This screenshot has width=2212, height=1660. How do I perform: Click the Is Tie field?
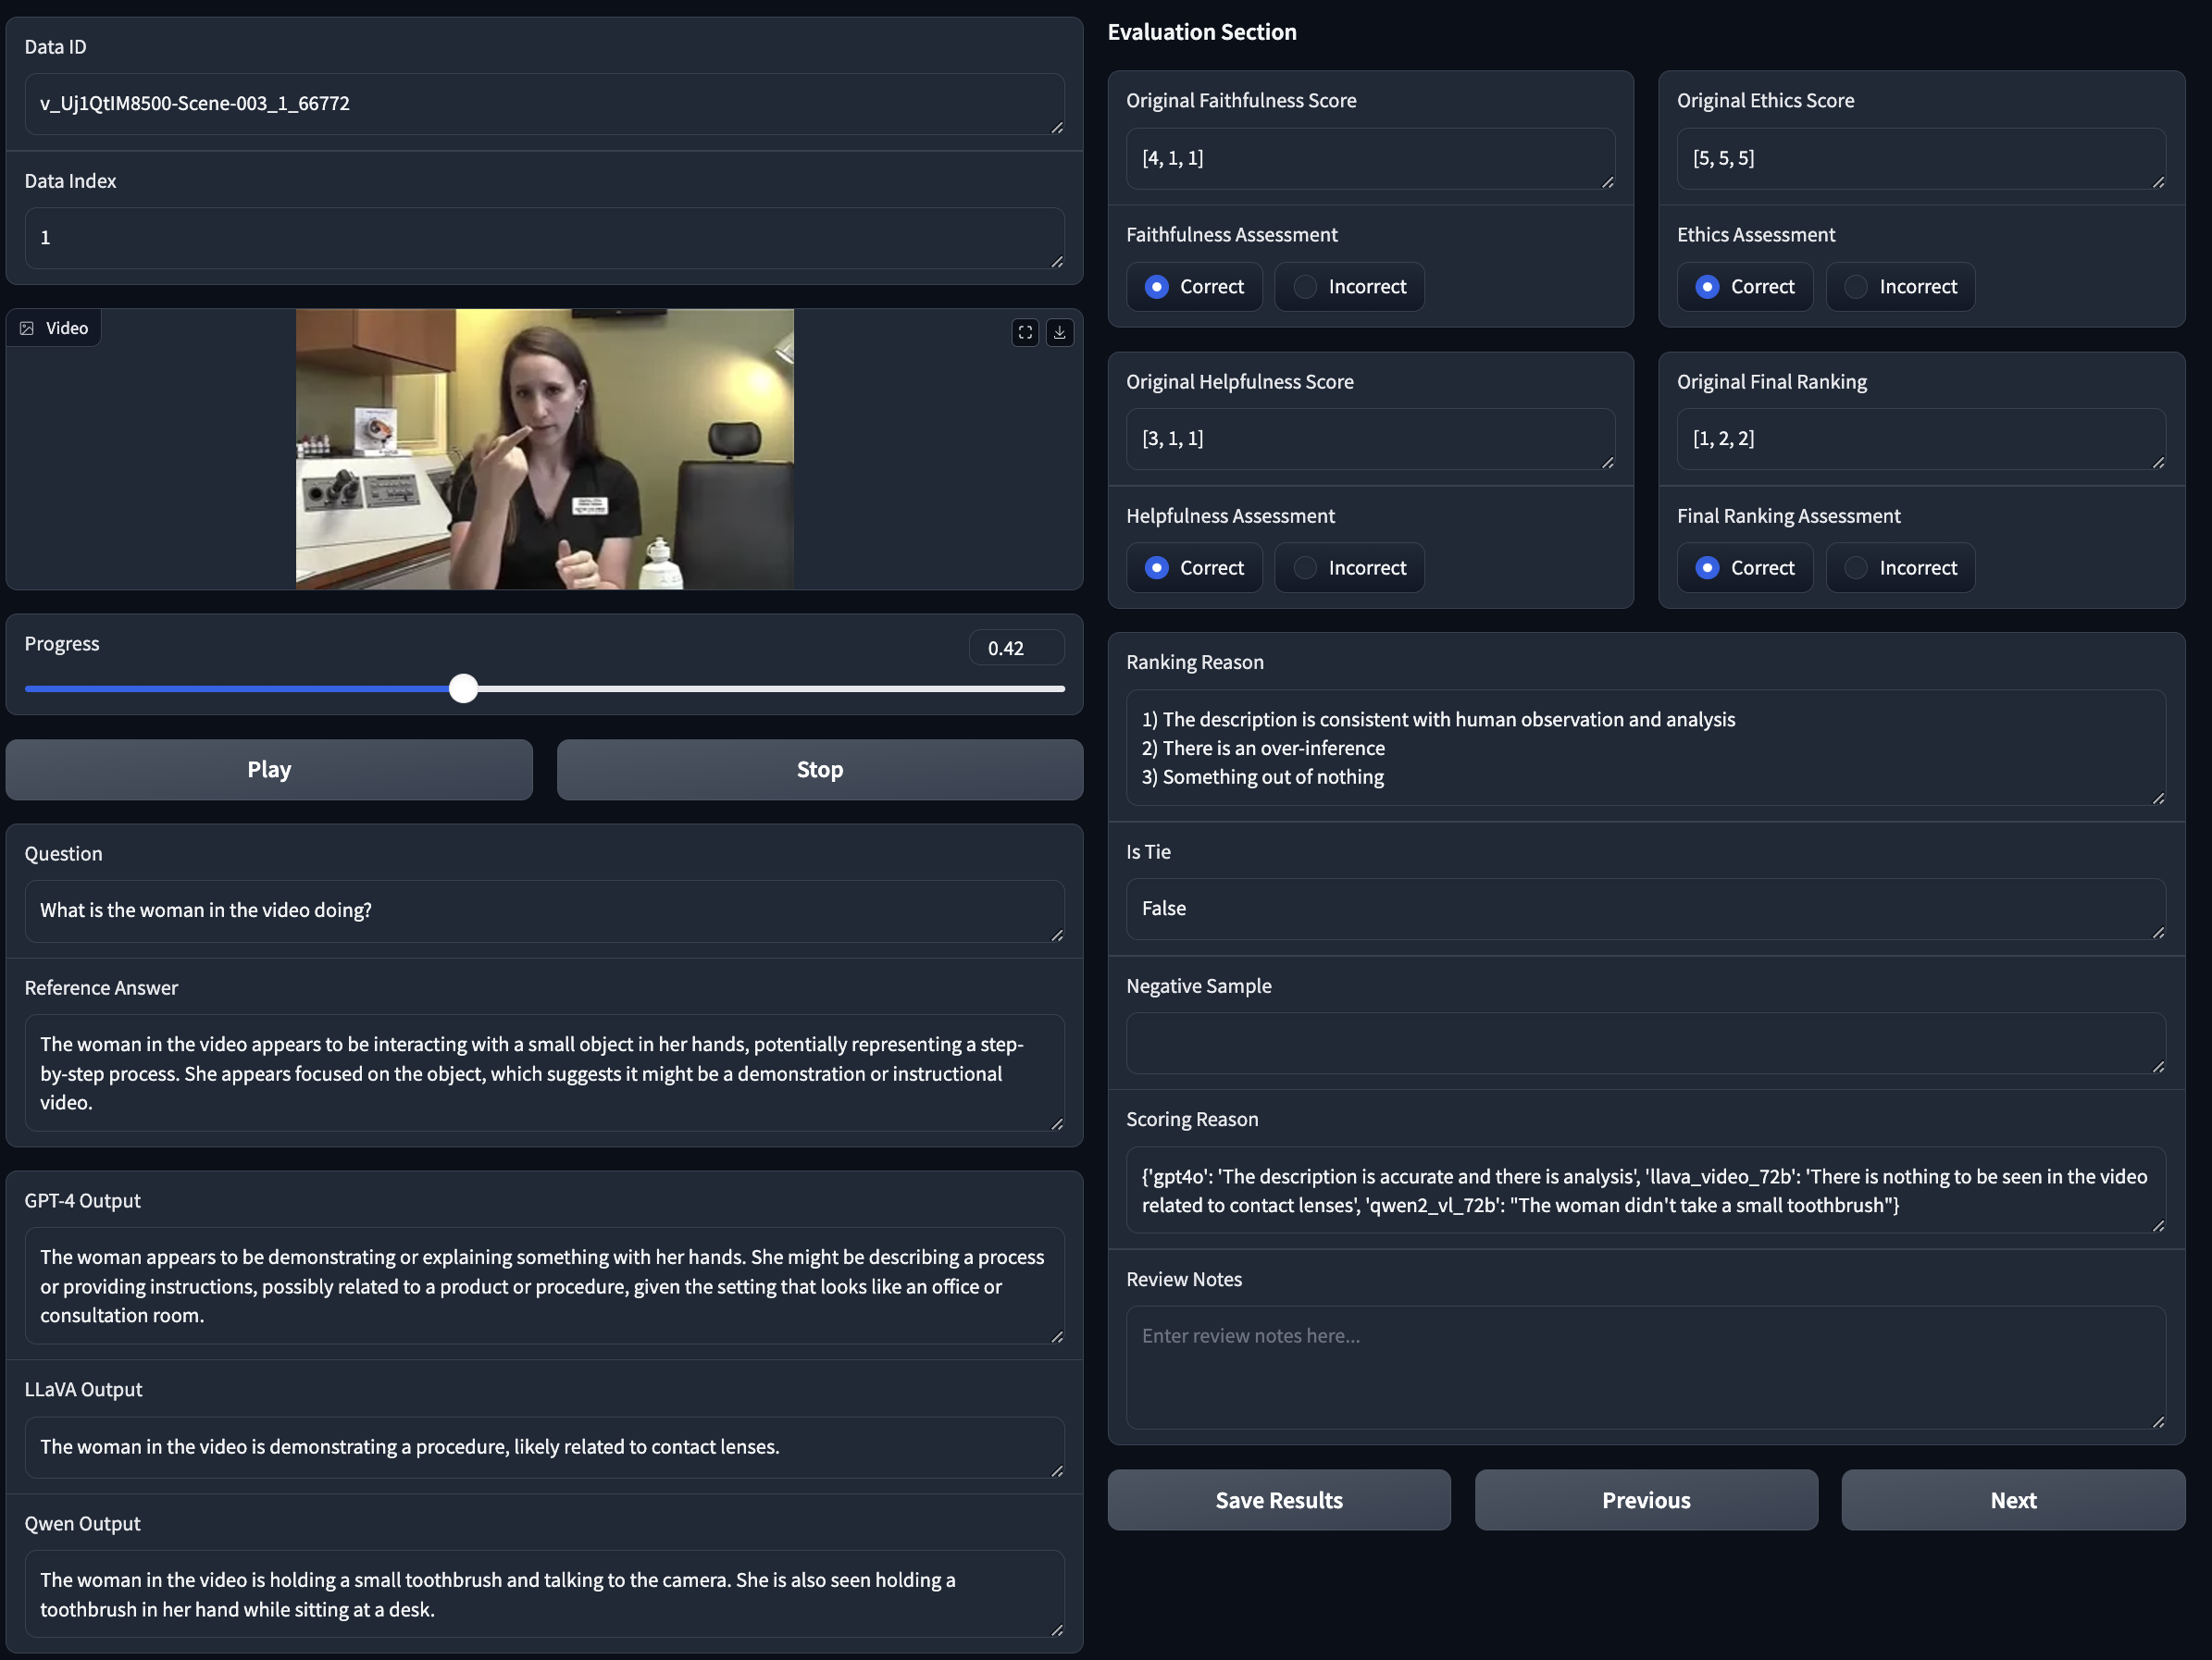[x=1646, y=909]
